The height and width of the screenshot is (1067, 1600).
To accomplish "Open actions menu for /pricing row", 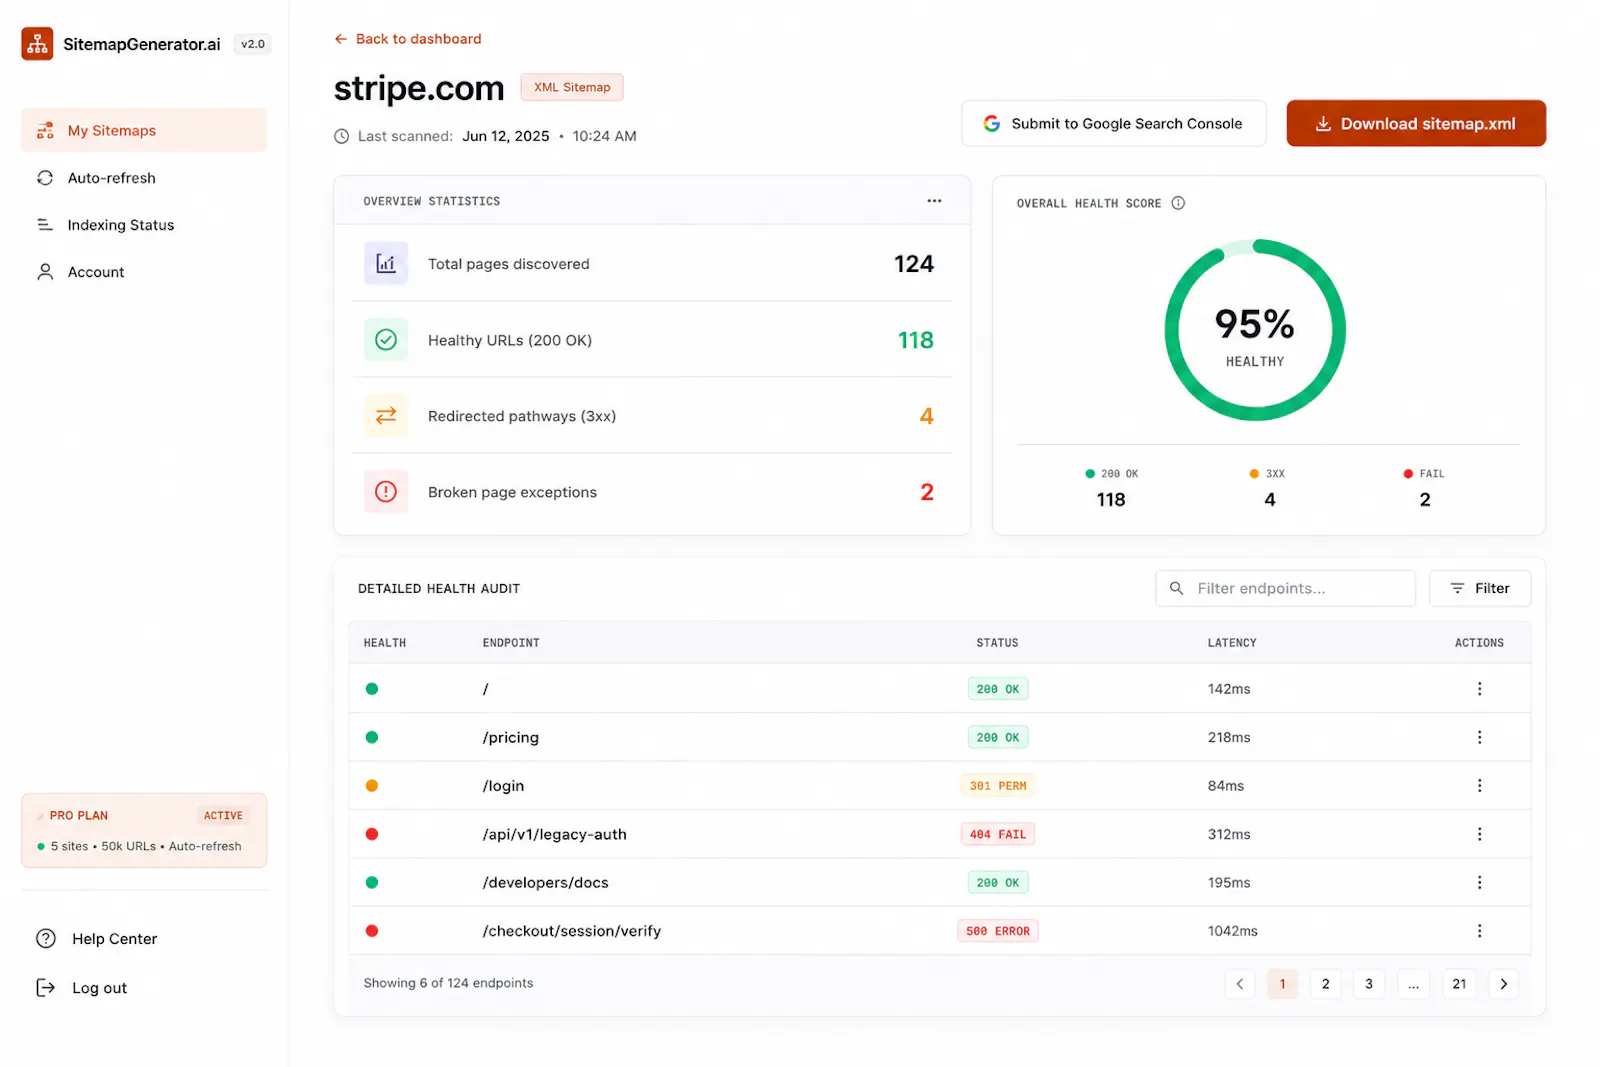I will pyautogui.click(x=1479, y=738).
